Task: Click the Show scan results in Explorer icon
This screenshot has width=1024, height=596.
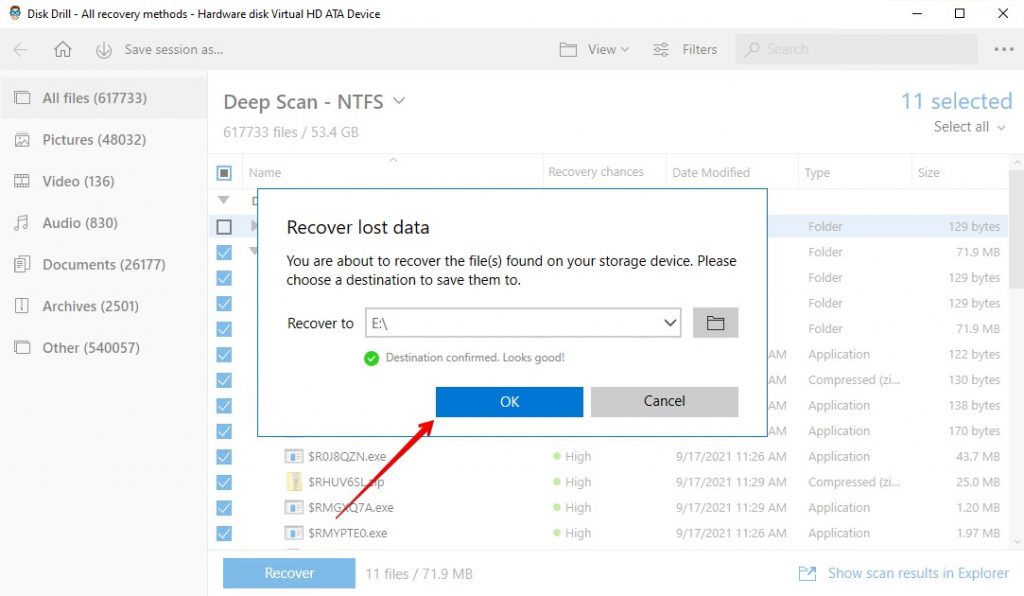Action: (807, 573)
